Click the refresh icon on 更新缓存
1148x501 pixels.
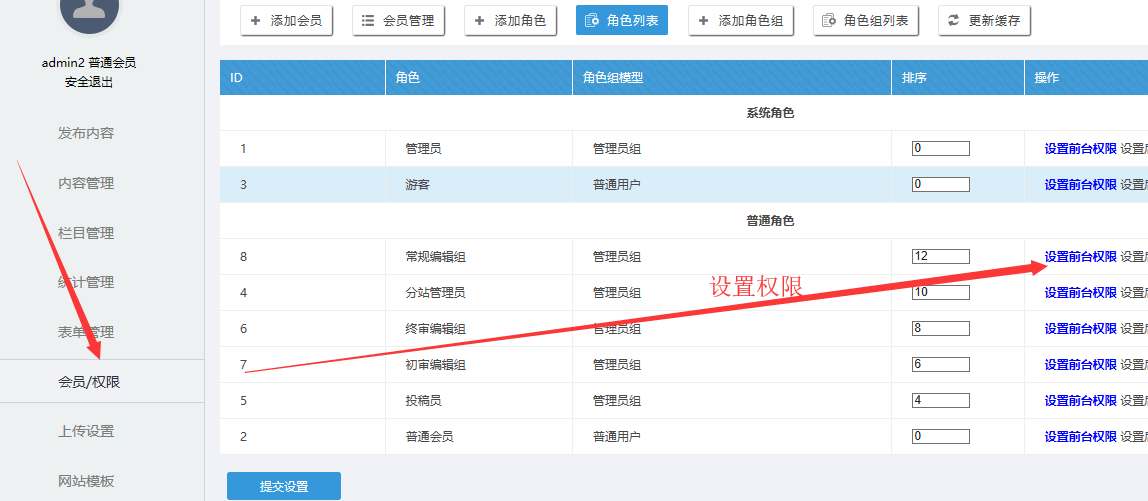point(954,21)
